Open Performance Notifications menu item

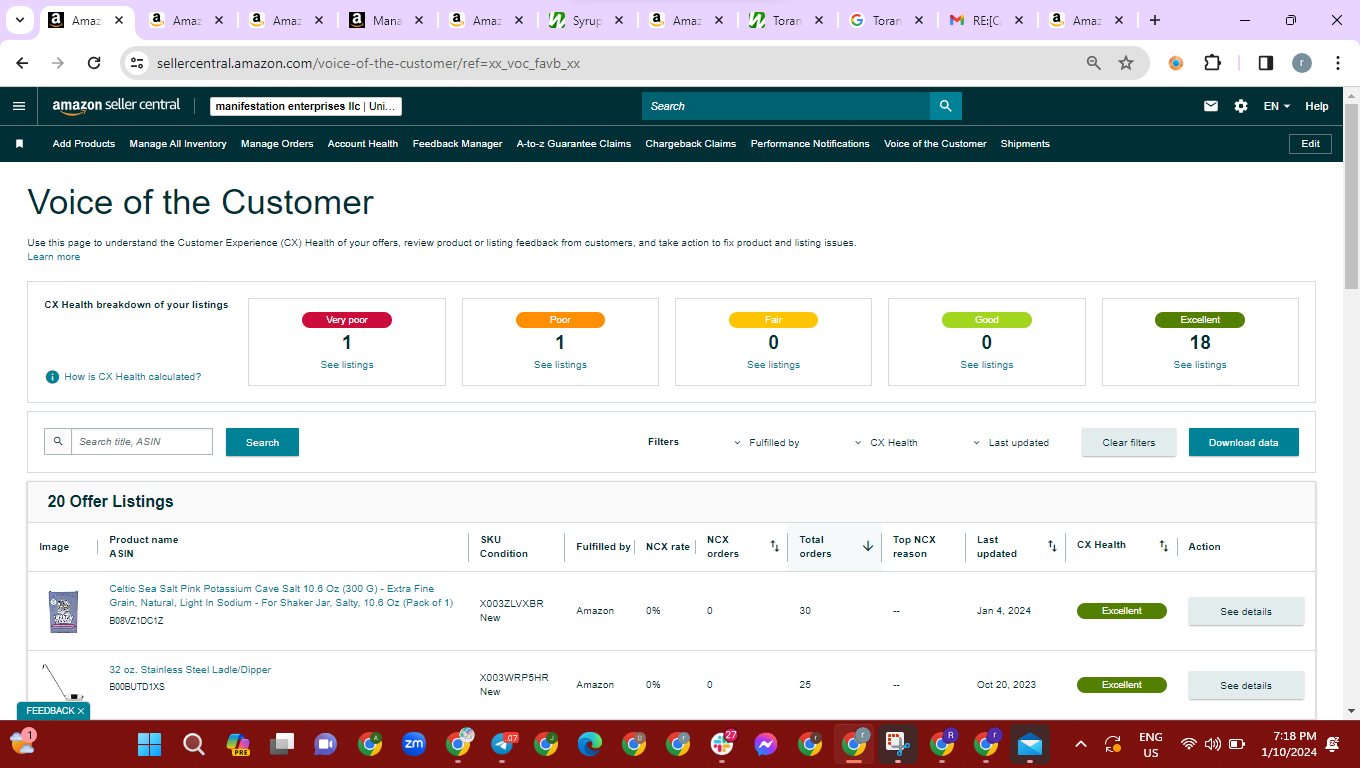click(810, 144)
